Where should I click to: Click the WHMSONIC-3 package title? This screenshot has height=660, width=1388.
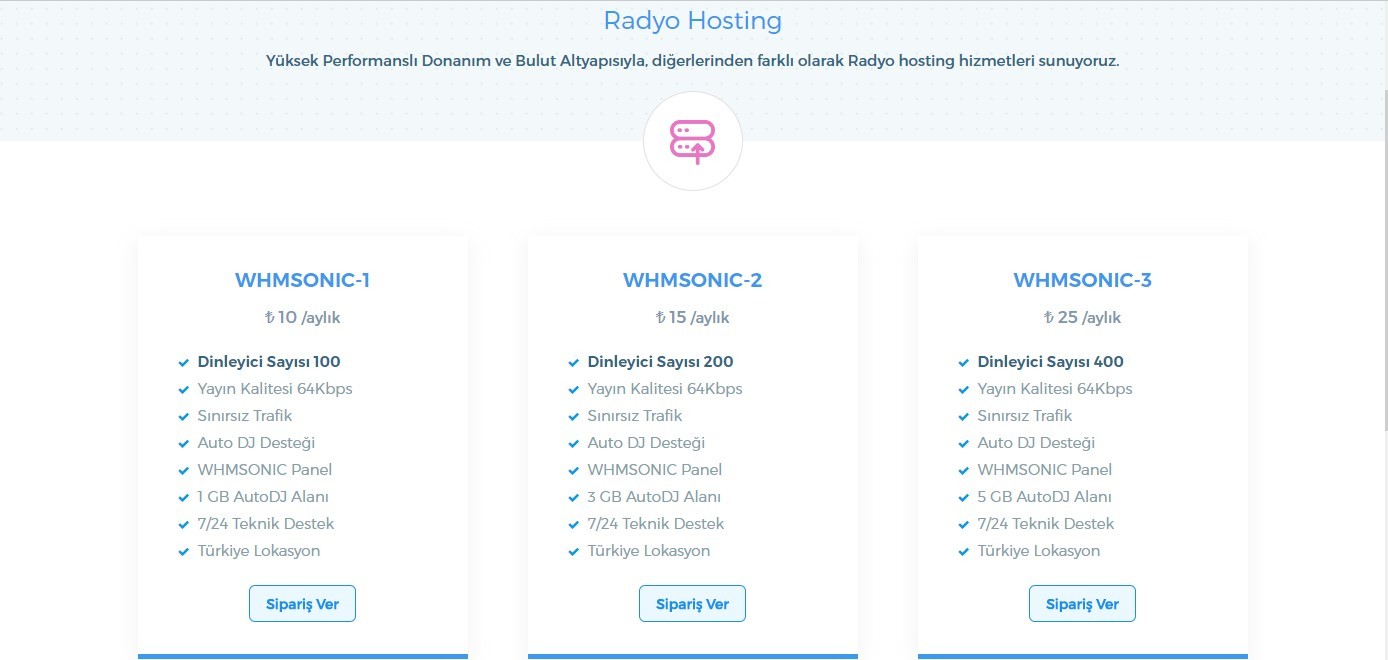pyautogui.click(x=1082, y=281)
